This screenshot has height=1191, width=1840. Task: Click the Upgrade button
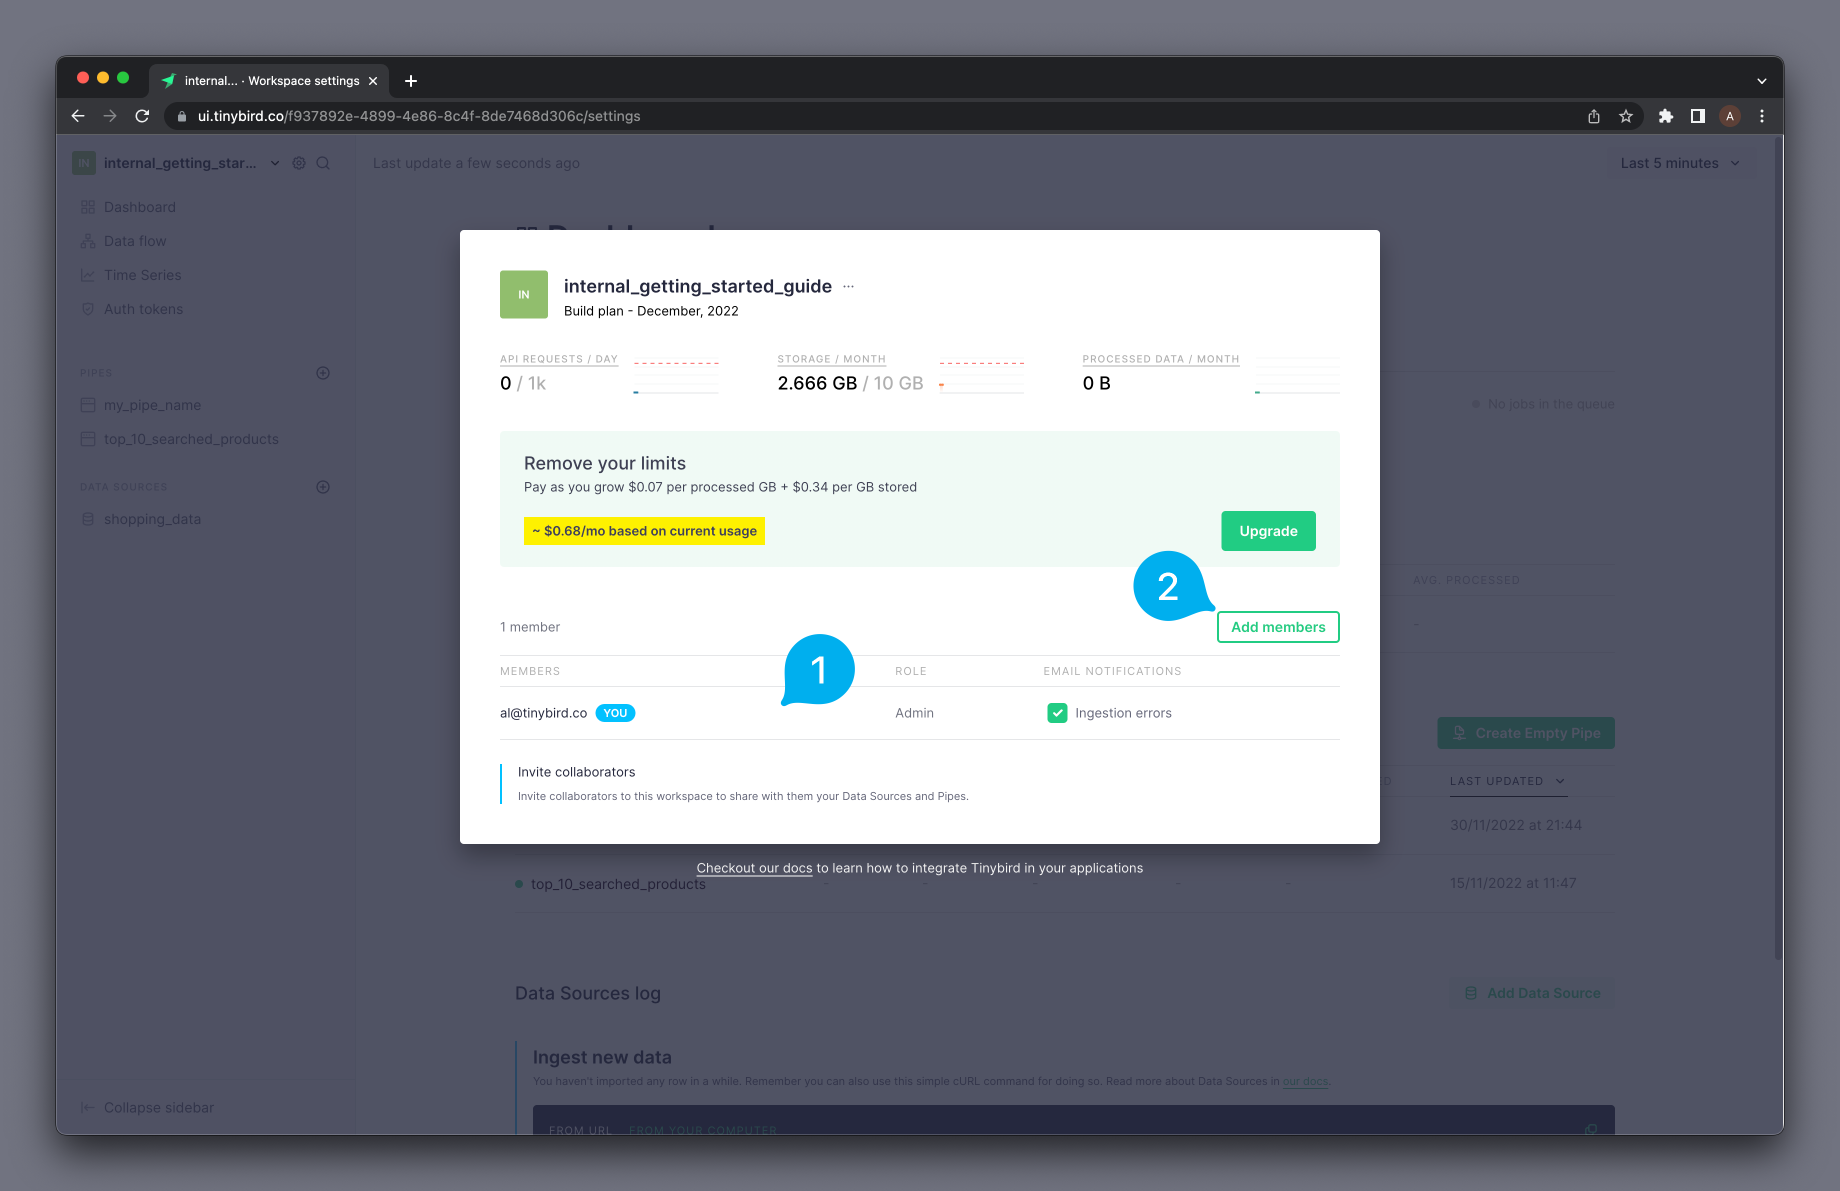click(1268, 531)
